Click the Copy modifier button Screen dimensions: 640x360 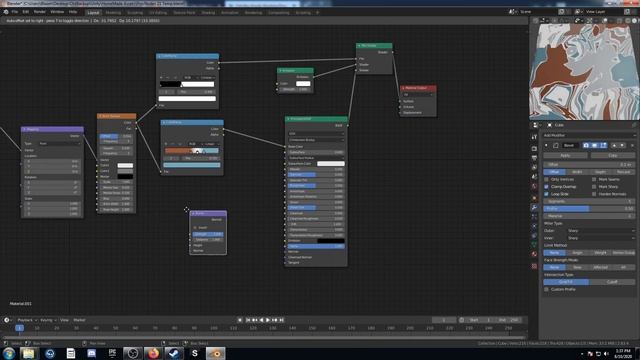point(613,156)
